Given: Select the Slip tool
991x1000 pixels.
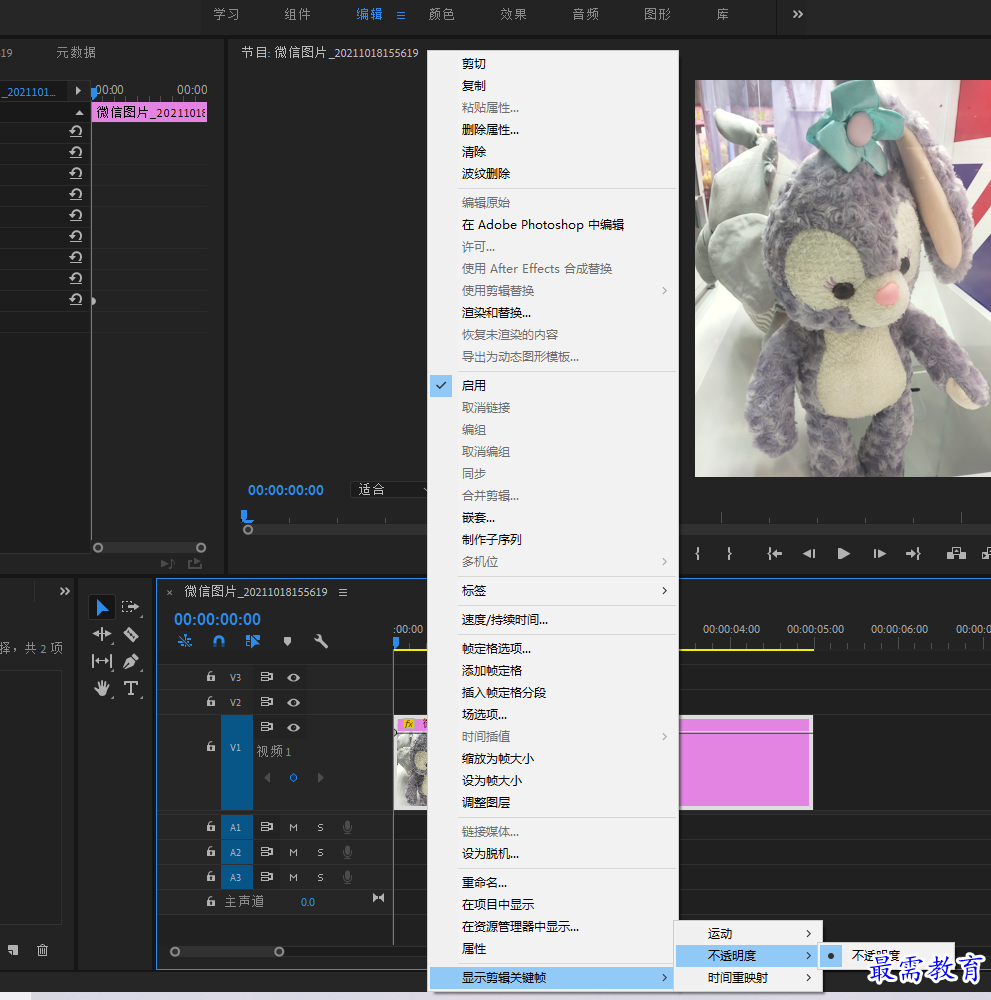Looking at the screenshot, I should coord(102,661).
